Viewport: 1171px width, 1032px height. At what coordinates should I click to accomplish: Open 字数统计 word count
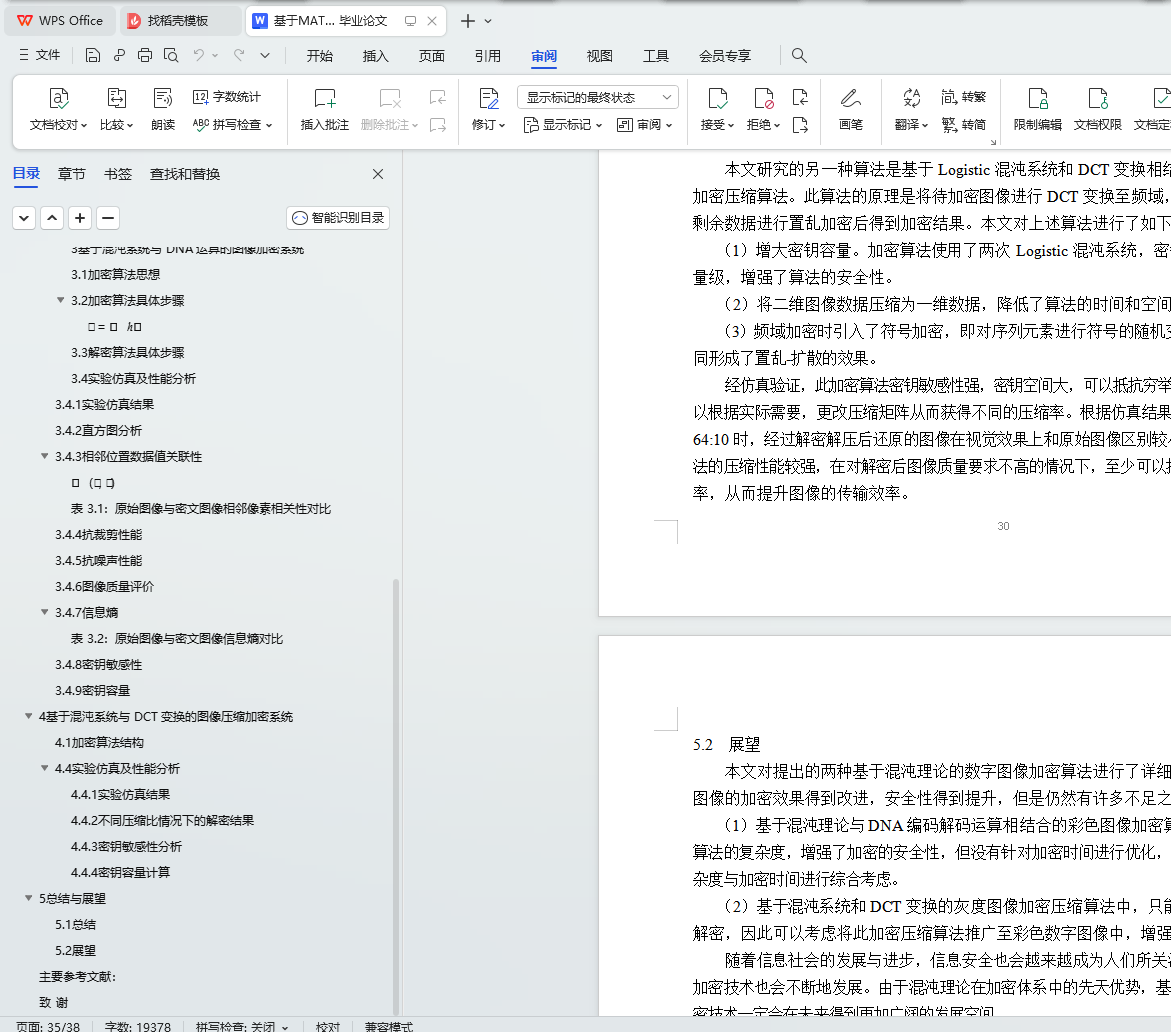click(227, 97)
